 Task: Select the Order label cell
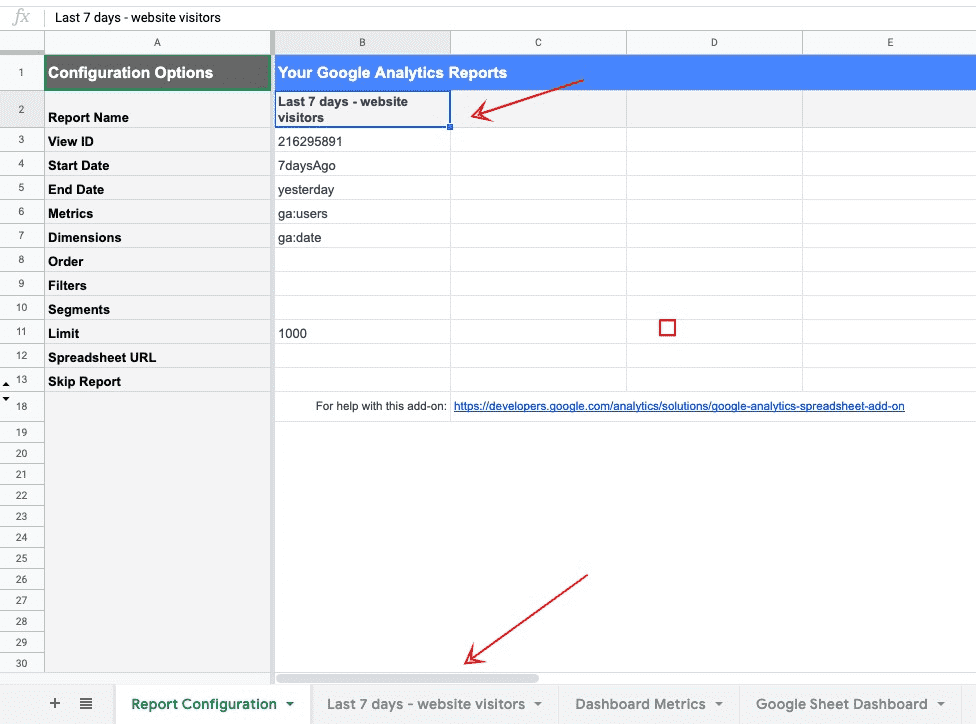(x=157, y=260)
